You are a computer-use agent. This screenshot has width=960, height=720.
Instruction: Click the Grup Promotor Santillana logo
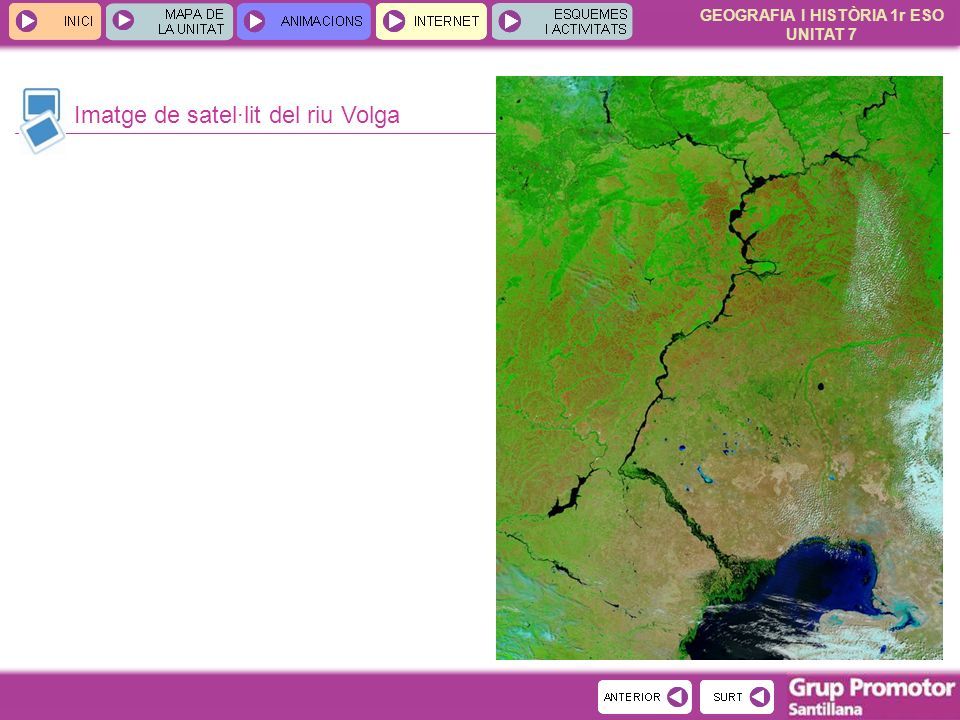[x=871, y=697]
